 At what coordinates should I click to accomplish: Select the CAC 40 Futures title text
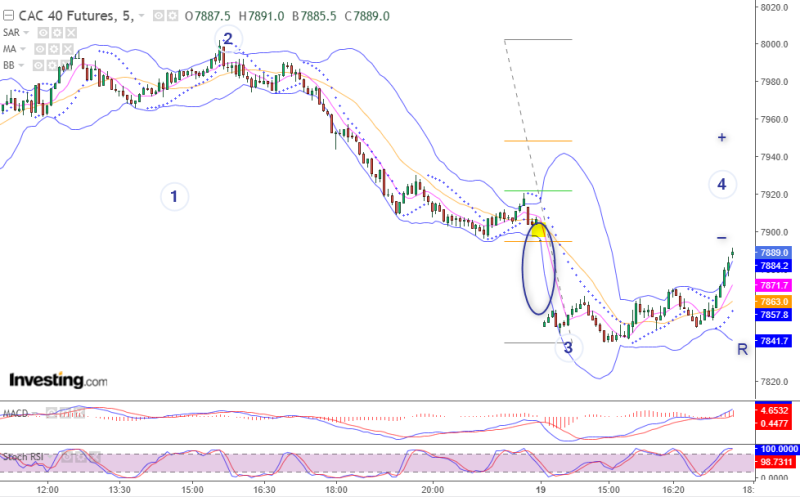[68, 16]
